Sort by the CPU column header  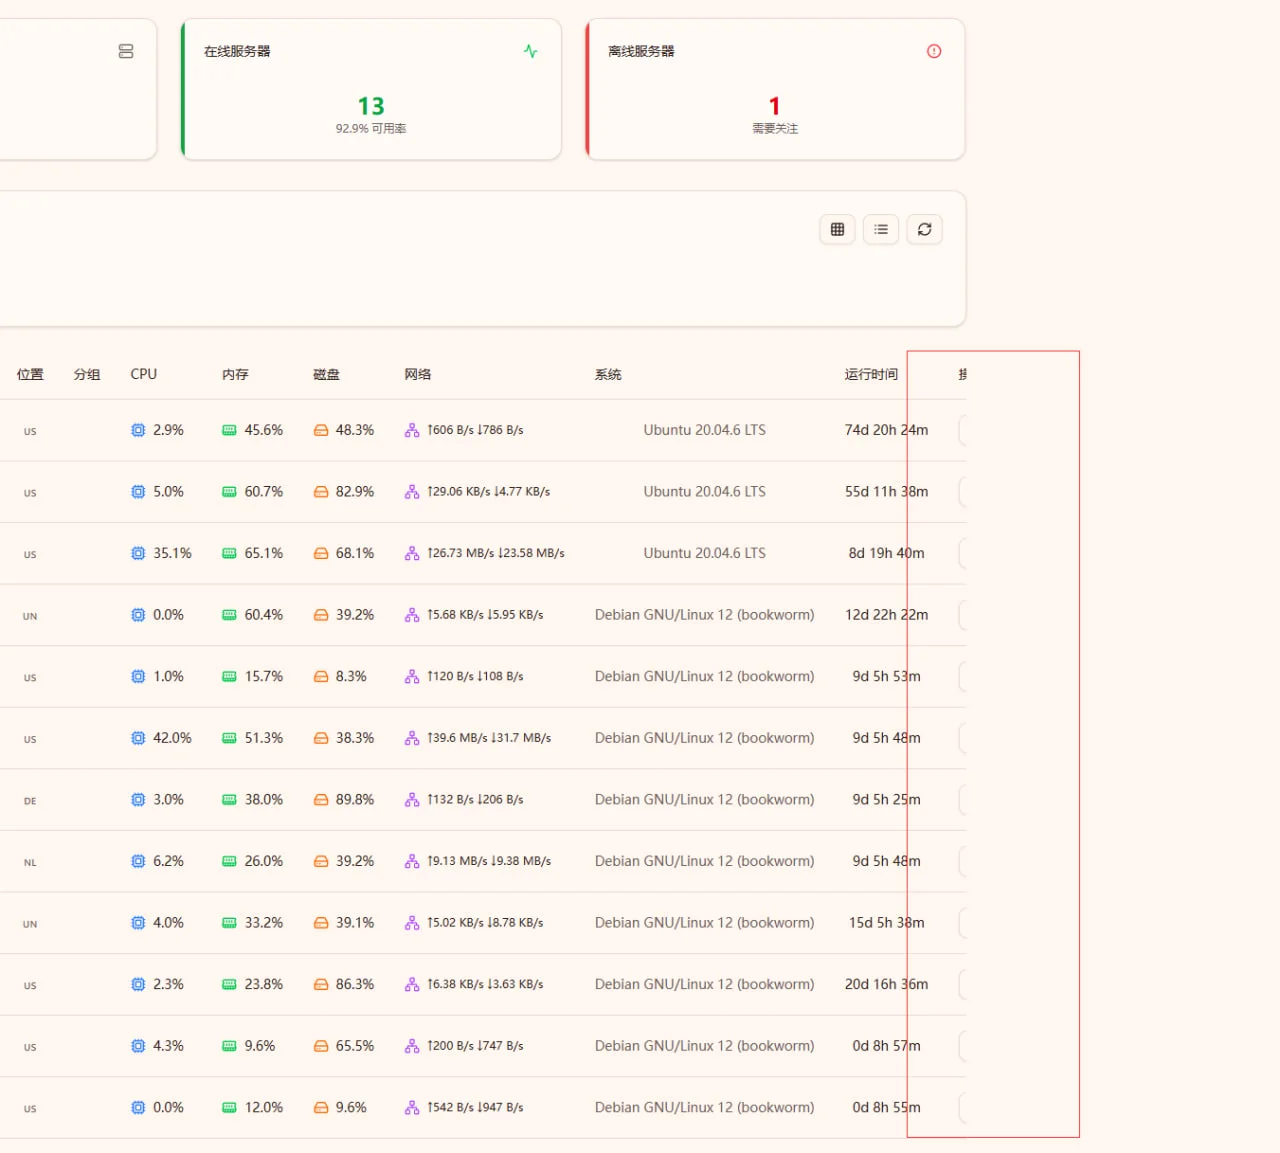(144, 374)
